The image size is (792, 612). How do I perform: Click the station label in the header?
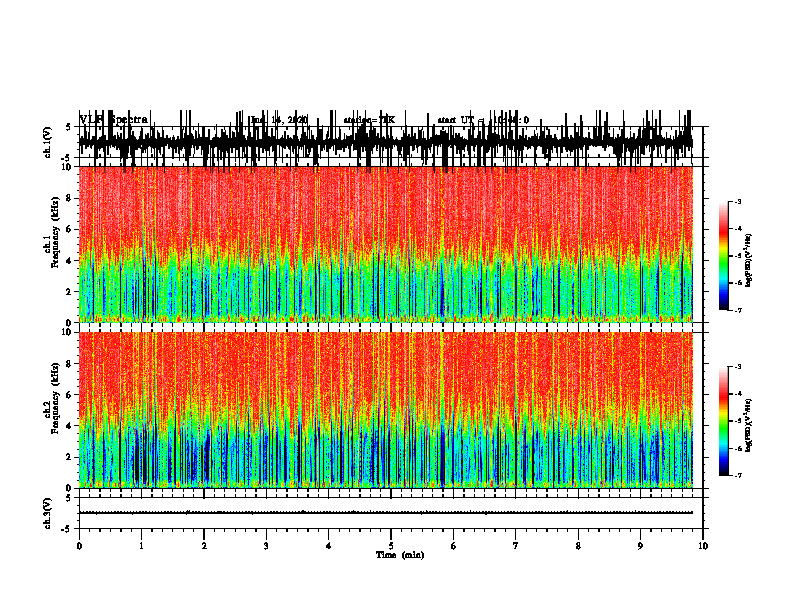(x=369, y=120)
